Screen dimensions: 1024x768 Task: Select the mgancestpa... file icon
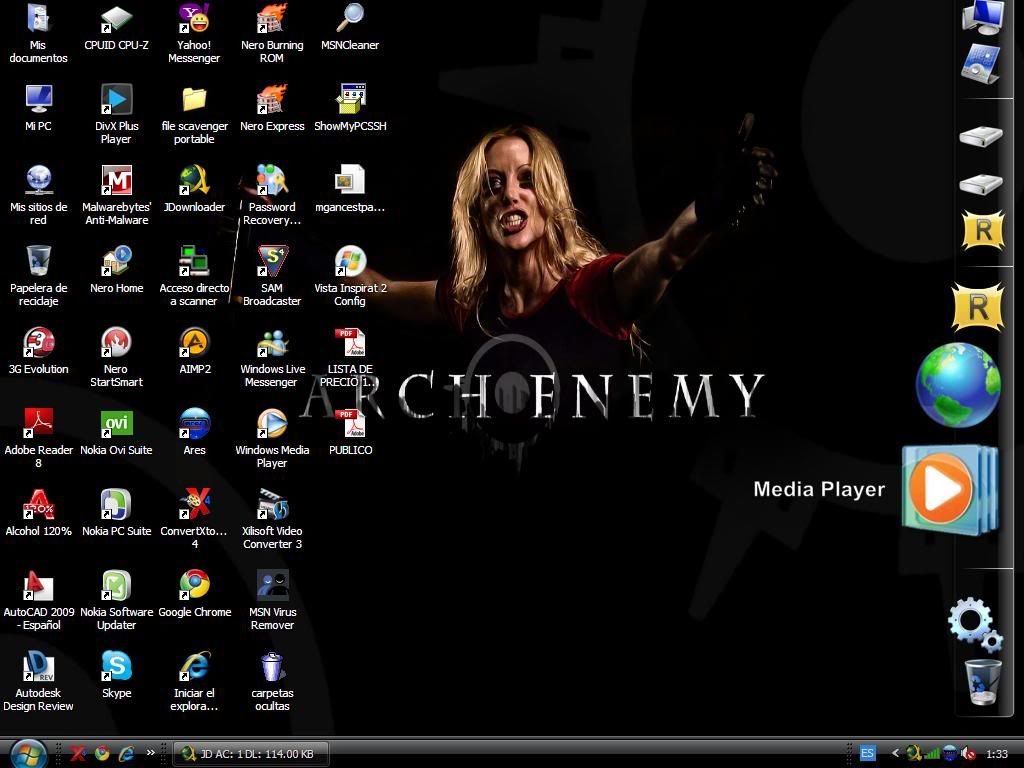coord(349,189)
